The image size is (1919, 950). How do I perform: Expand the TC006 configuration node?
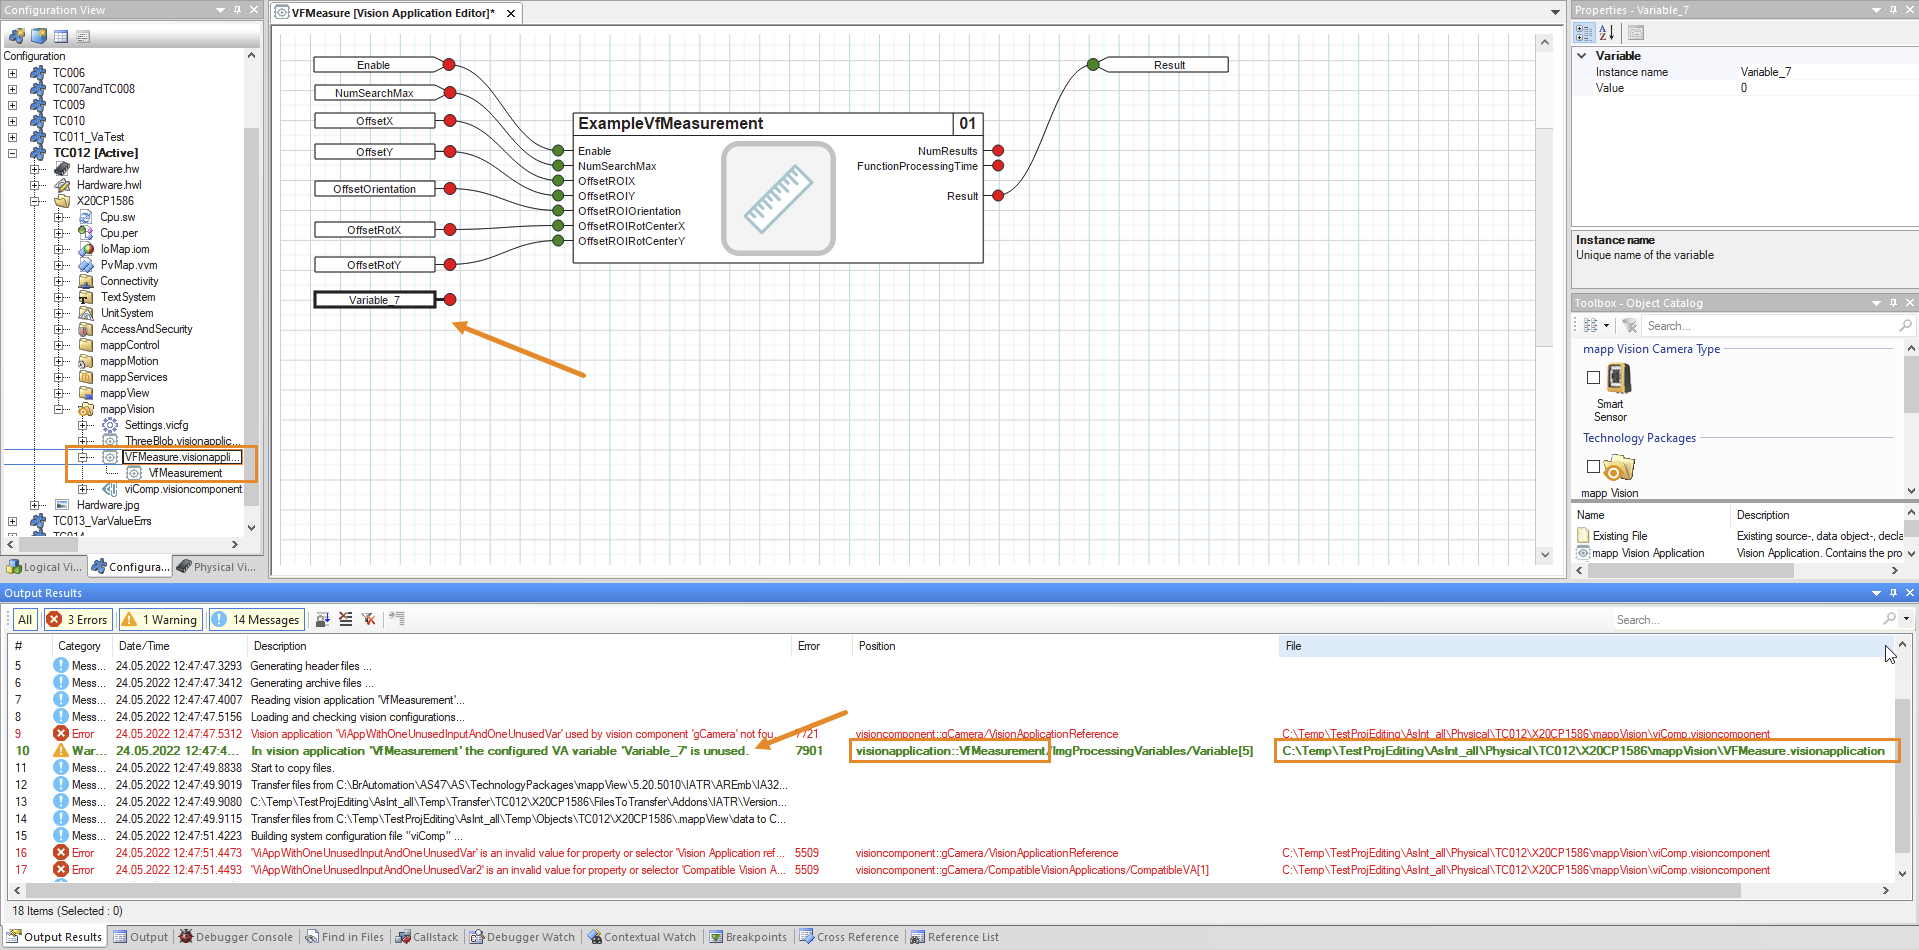[x=12, y=73]
